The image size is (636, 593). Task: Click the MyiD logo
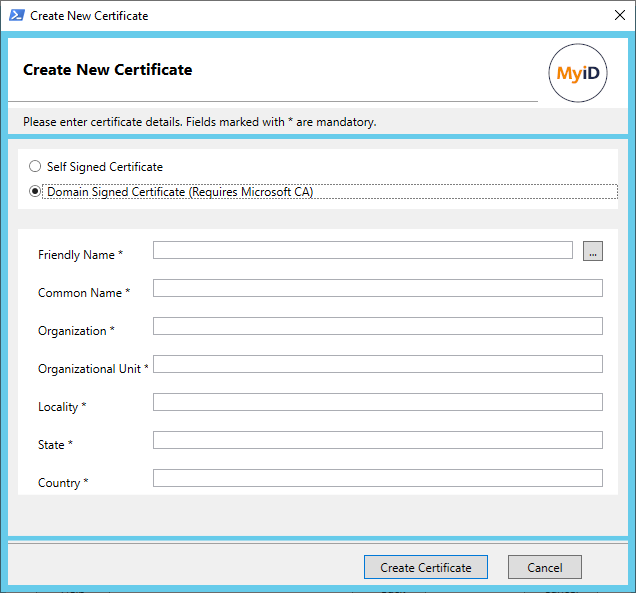[578, 74]
